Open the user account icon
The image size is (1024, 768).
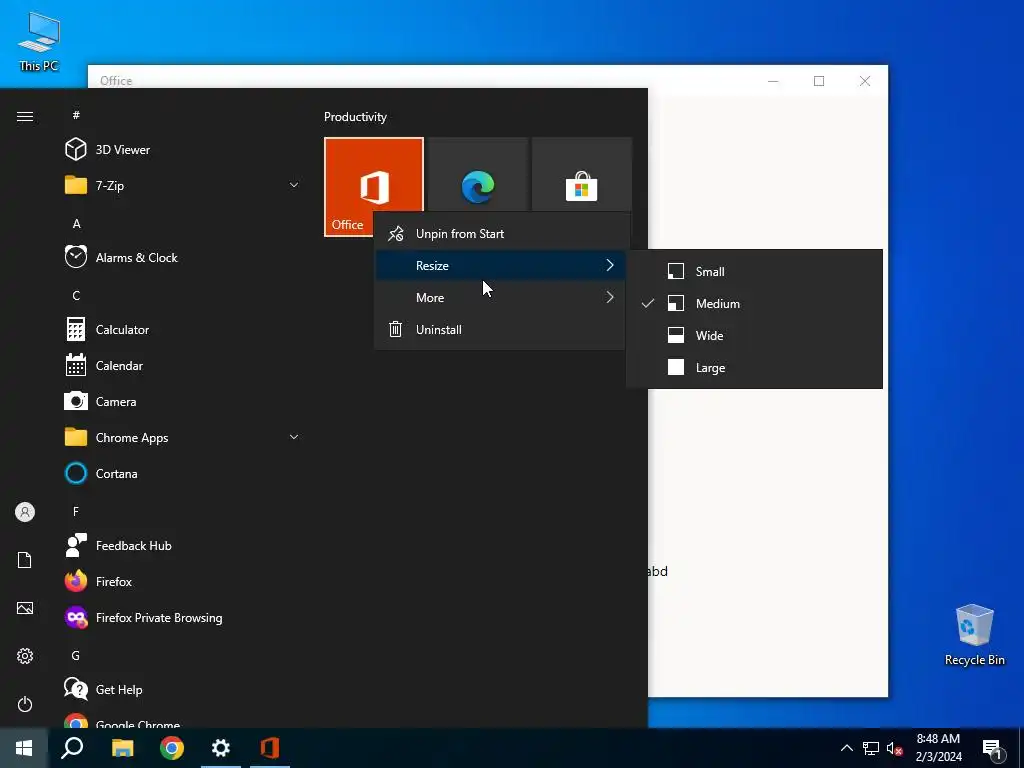coord(25,512)
